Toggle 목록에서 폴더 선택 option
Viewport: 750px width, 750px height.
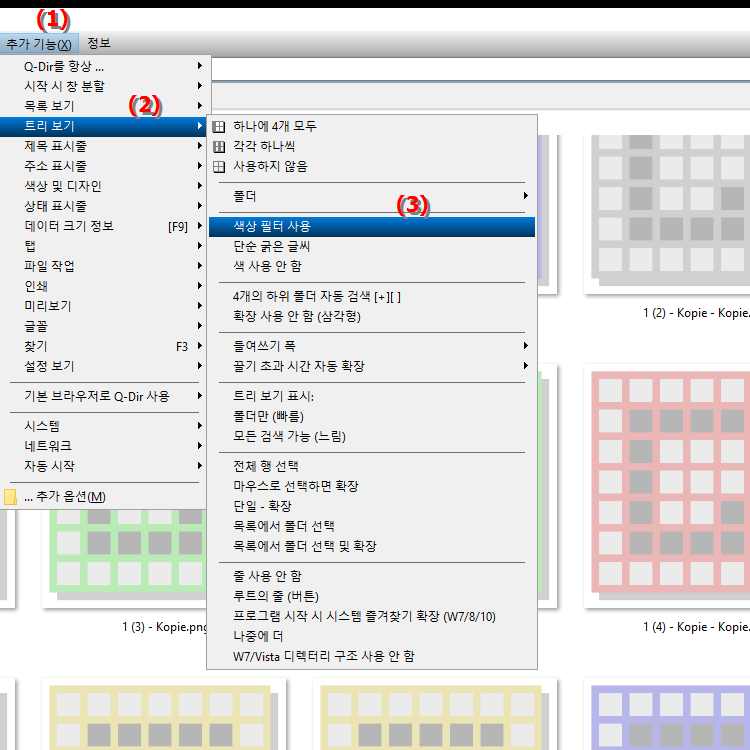372,527
